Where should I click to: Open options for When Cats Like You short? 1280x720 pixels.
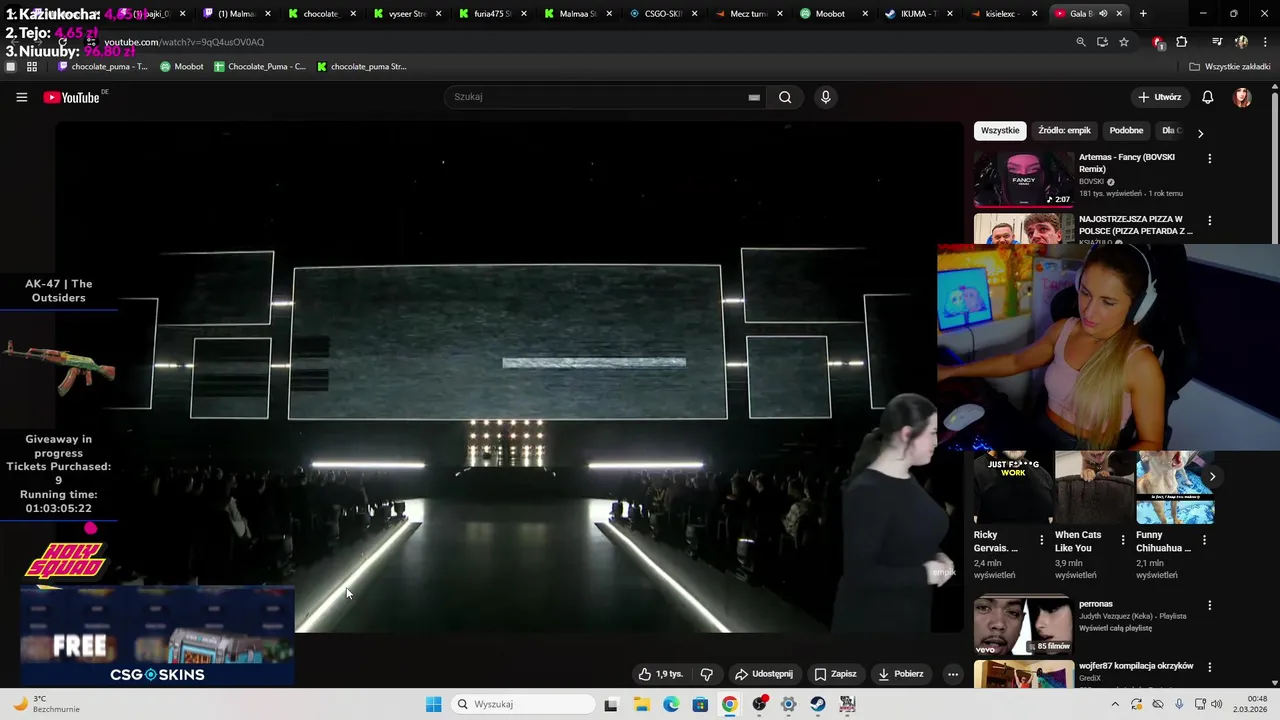(1122, 540)
